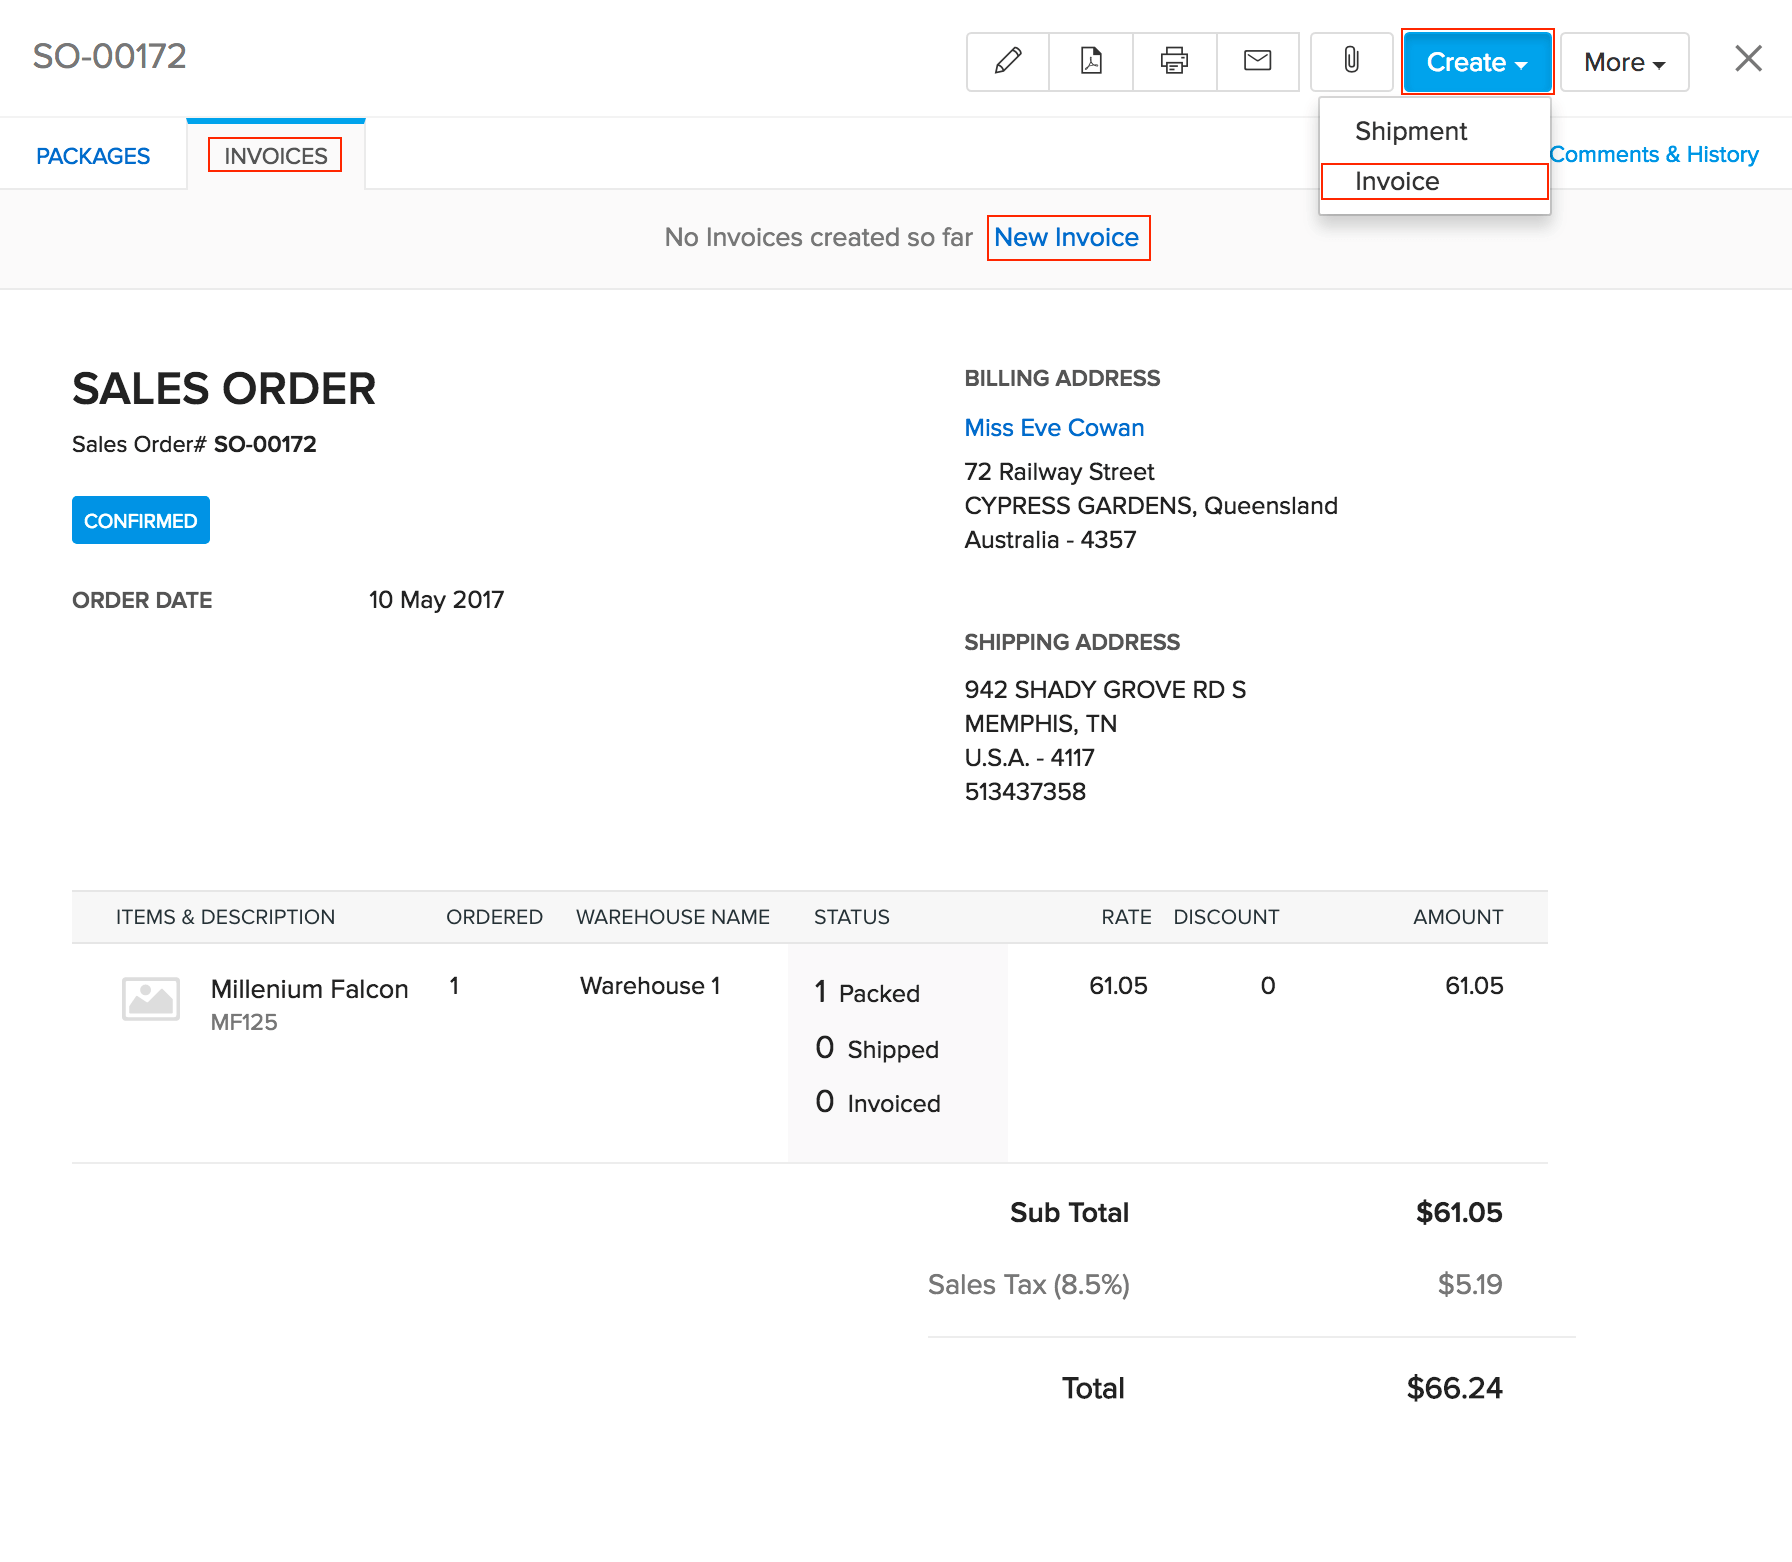The width and height of the screenshot is (1792, 1562).
Task: Select Warehouse 1 in the items table
Action: [x=649, y=985]
